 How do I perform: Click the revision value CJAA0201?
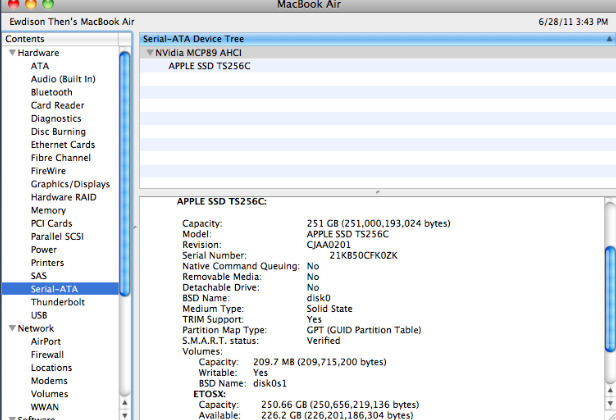328,245
